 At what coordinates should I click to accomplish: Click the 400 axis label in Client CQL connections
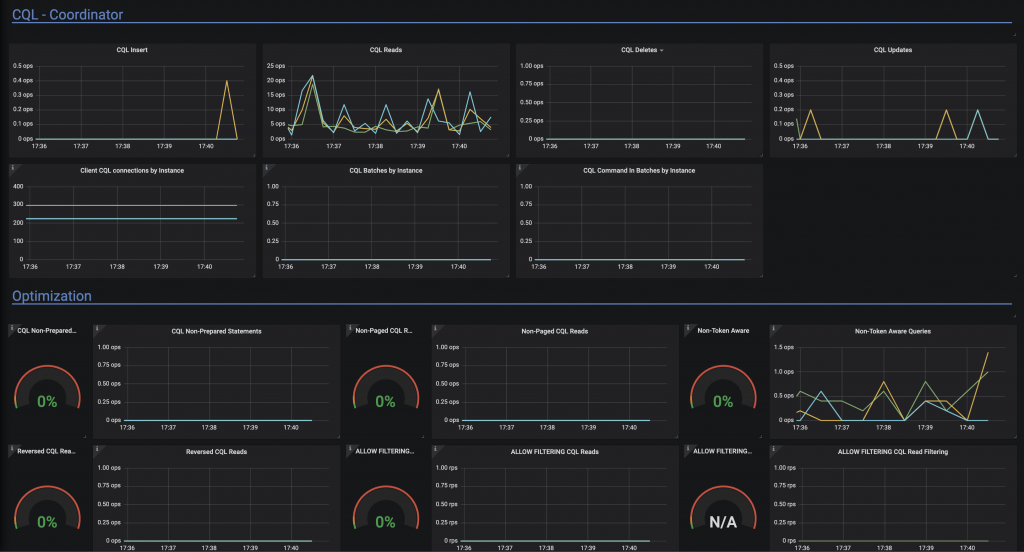[18, 187]
